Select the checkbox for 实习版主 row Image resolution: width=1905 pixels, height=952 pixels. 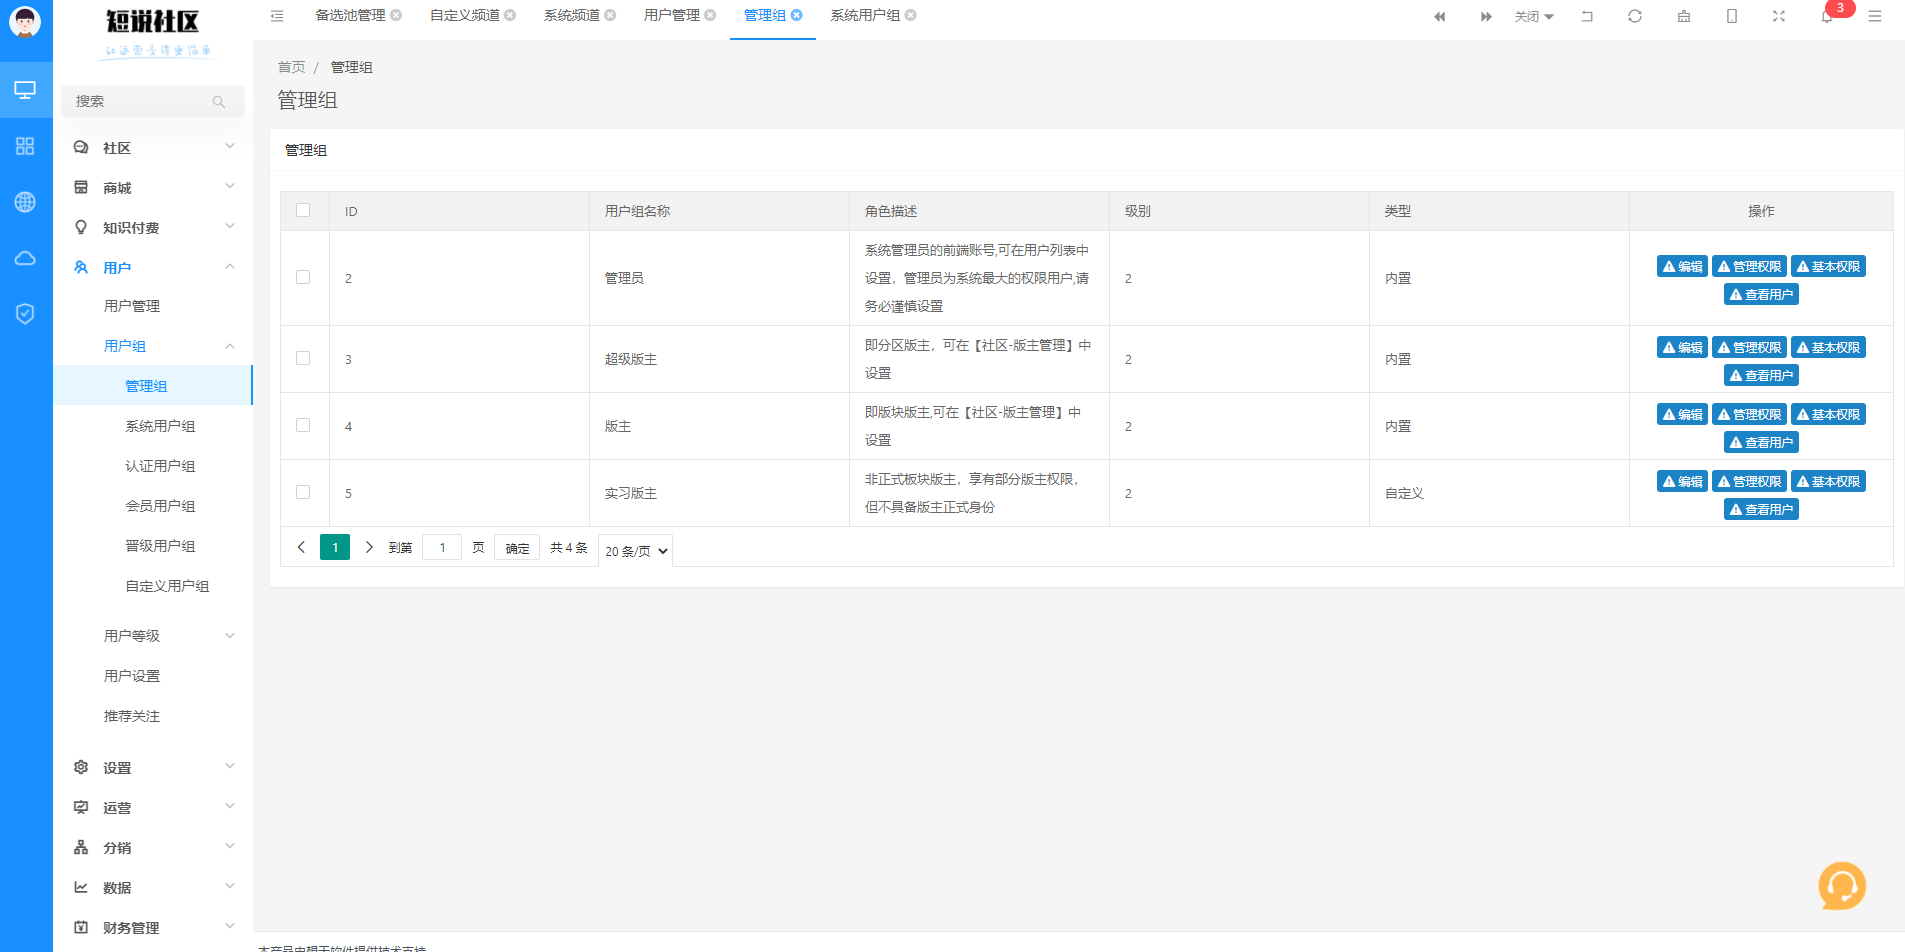[x=303, y=492]
